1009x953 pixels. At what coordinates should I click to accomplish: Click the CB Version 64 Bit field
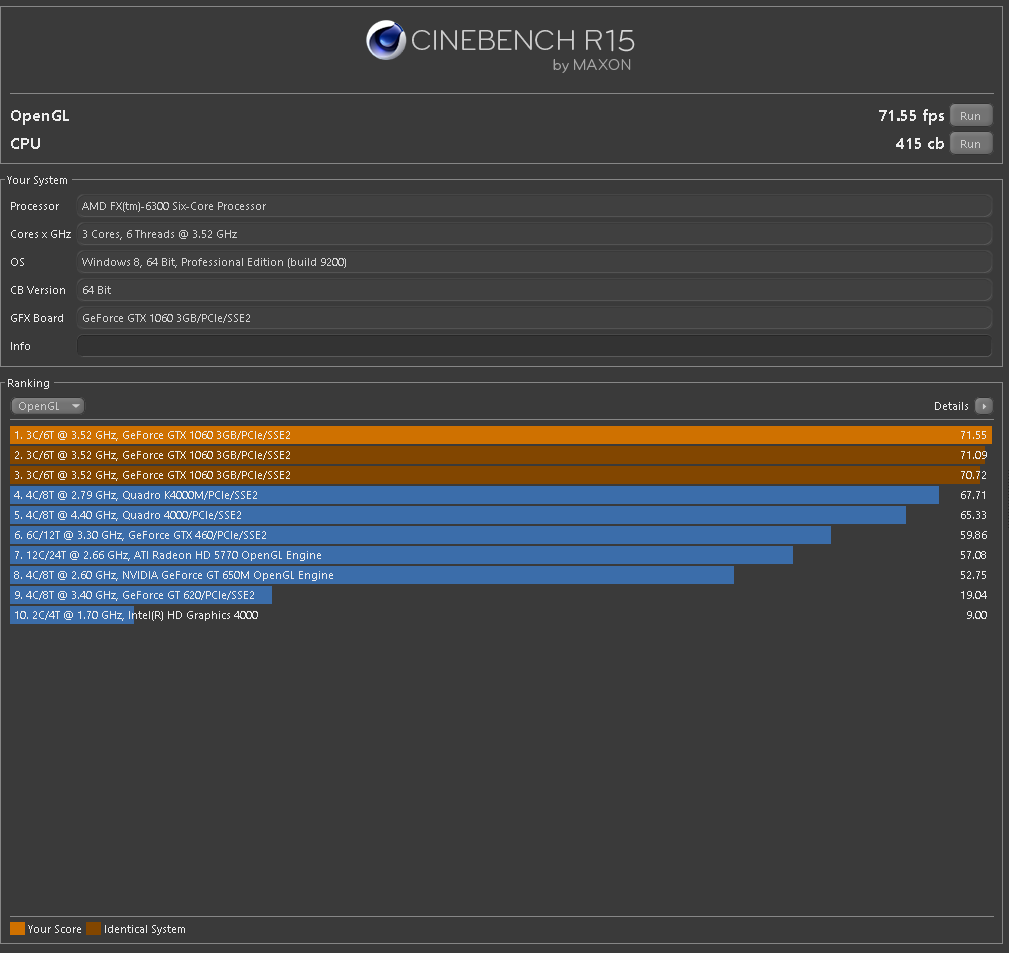point(533,290)
